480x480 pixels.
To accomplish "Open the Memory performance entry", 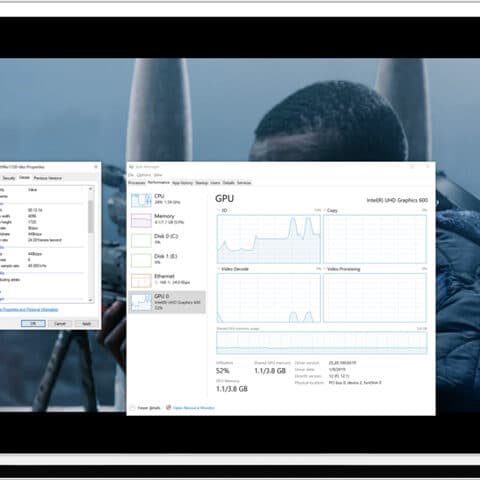I will [x=167, y=220].
